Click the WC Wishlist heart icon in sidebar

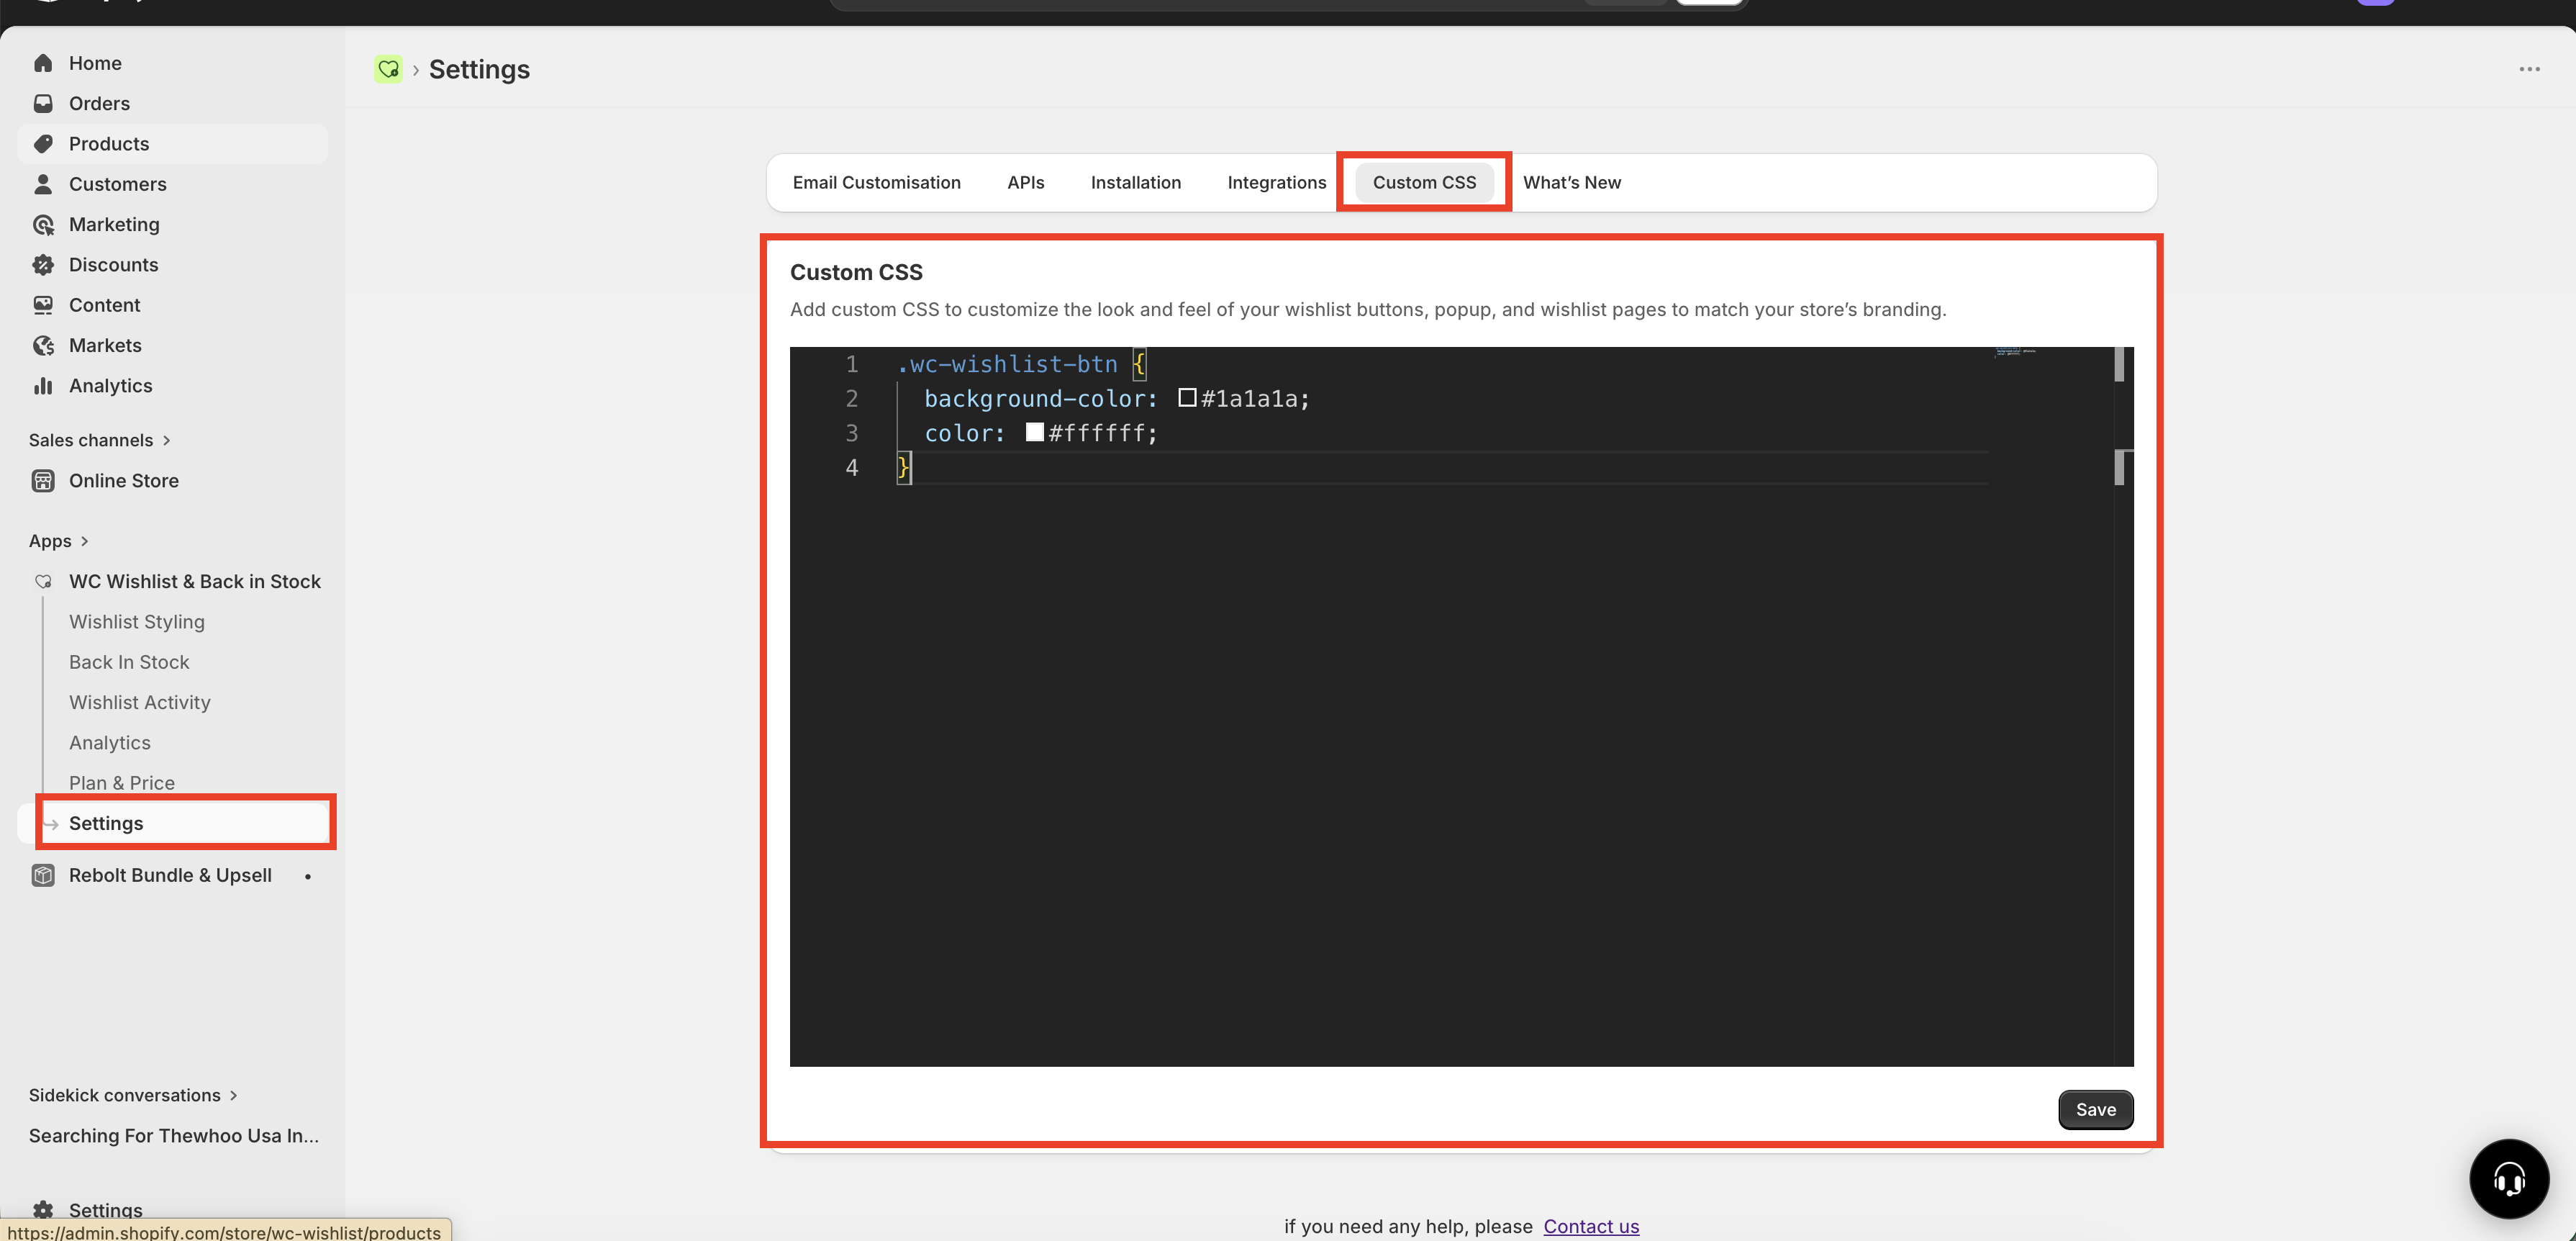tap(43, 581)
